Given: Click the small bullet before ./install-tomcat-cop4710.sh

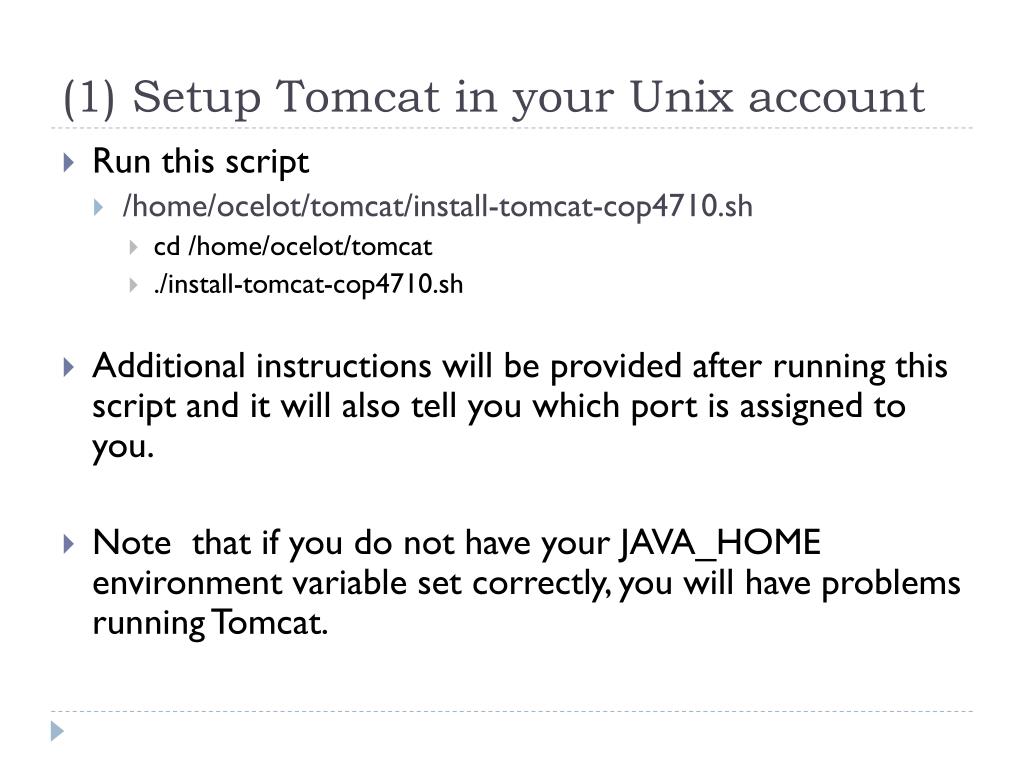Looking at the screenshot, I should (133, 285).
